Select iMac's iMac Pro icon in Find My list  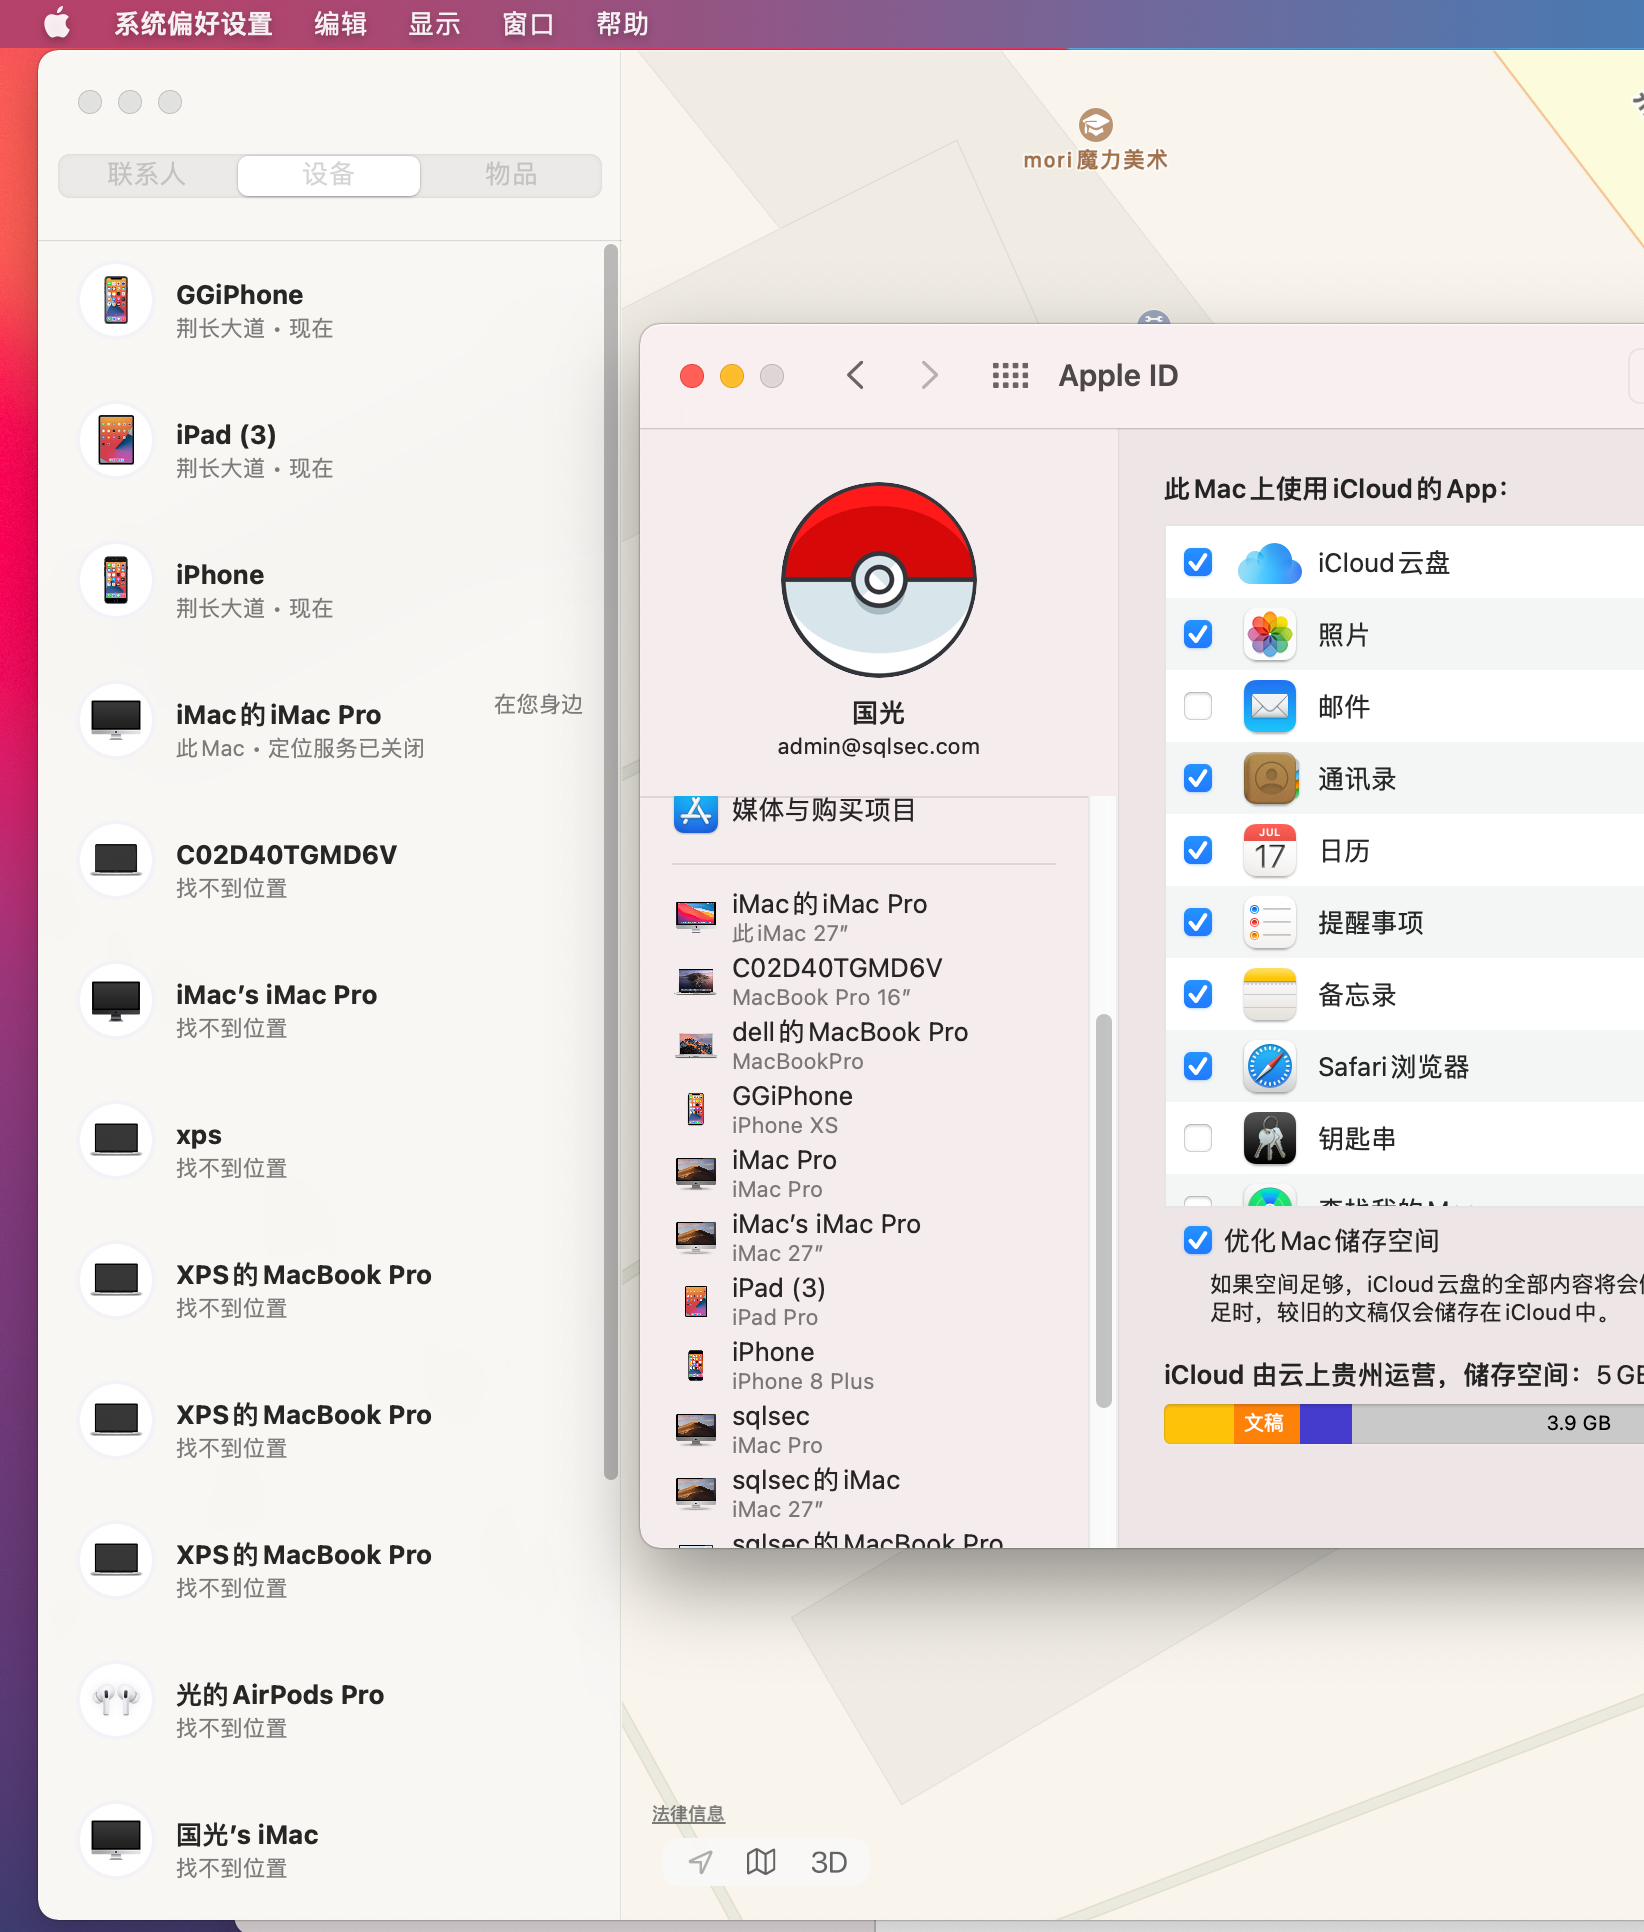116,1000
